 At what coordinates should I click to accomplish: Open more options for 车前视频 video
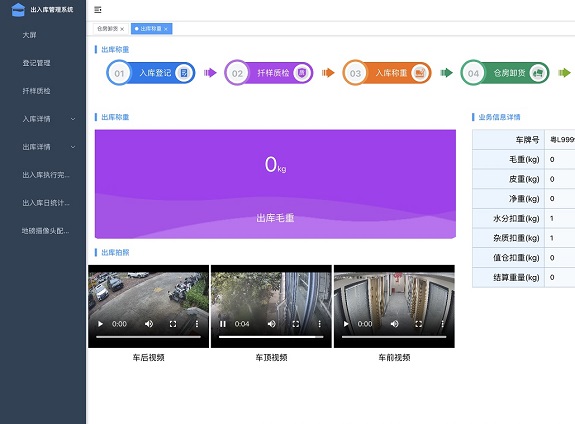point(443,324)
